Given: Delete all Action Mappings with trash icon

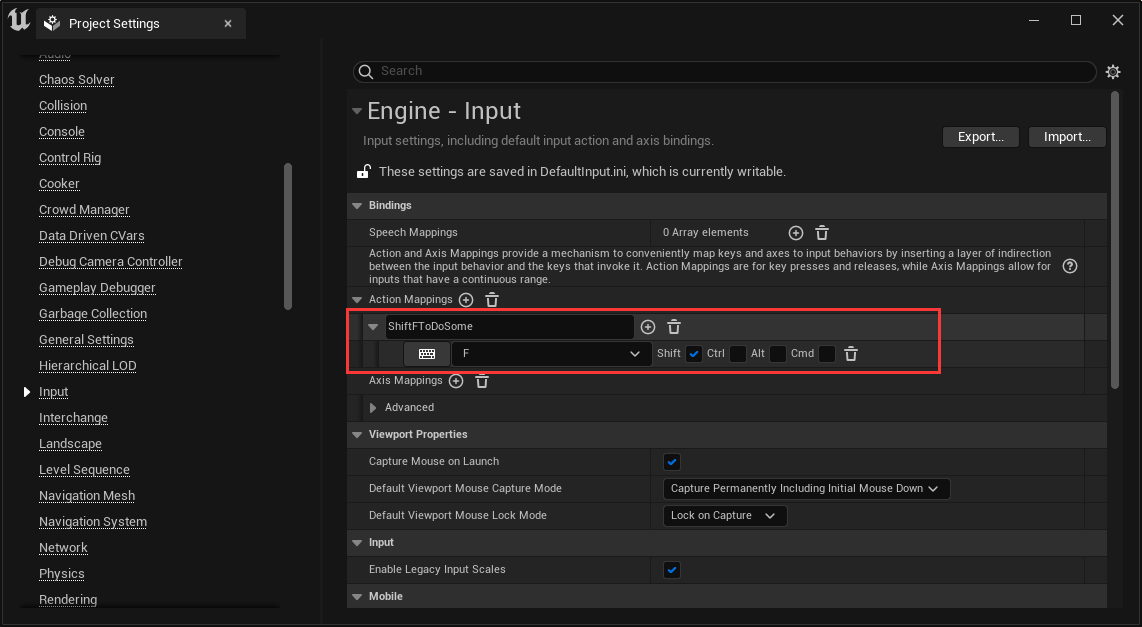Looking at the screenshot, I should tap(492, 300).
